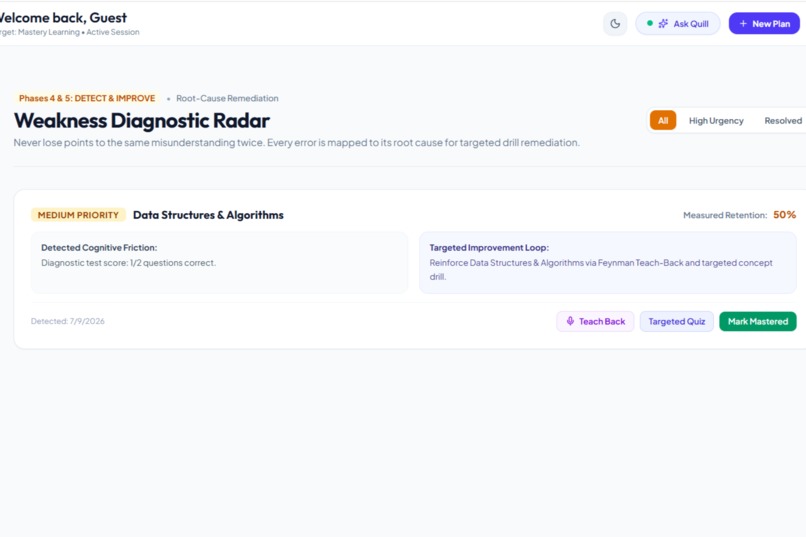Click the Diagnostic test score text
This screenshot has width=806, height=537.
[x=129, y=263]
